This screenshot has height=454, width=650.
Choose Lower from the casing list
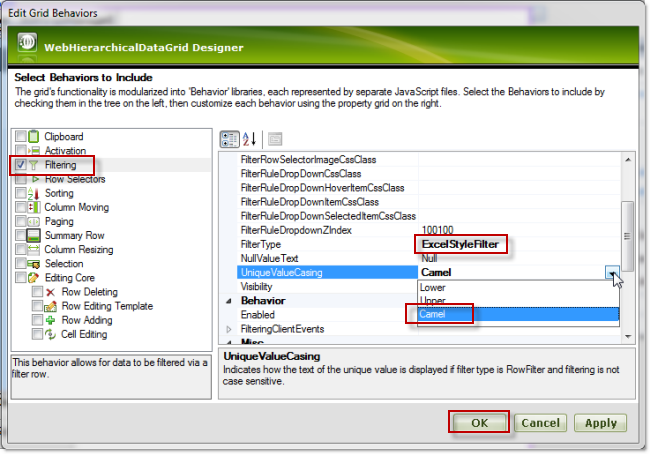(434, 286)
